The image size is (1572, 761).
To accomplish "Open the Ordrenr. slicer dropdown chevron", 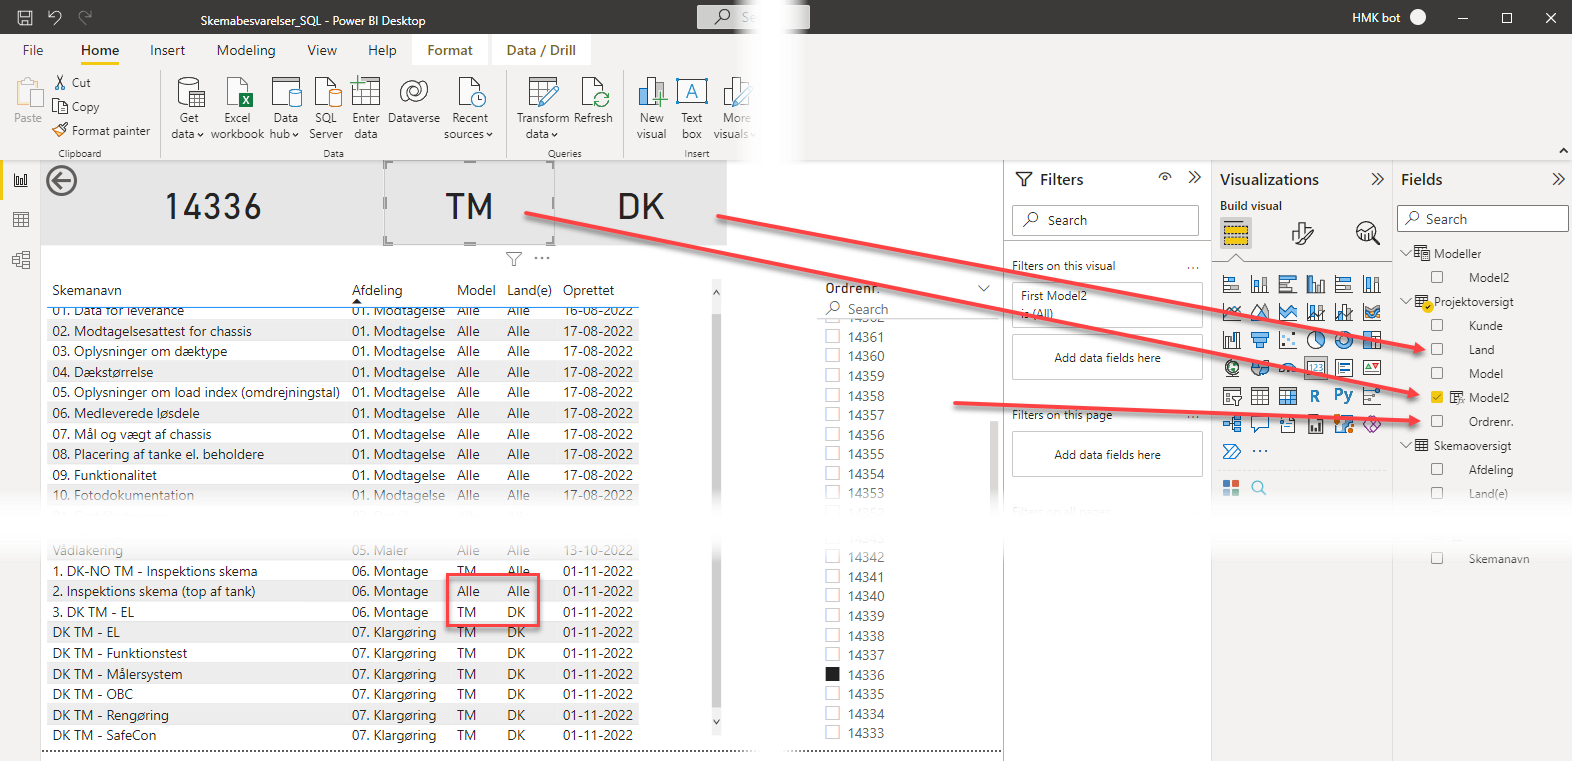I will (x=984, y=289).
